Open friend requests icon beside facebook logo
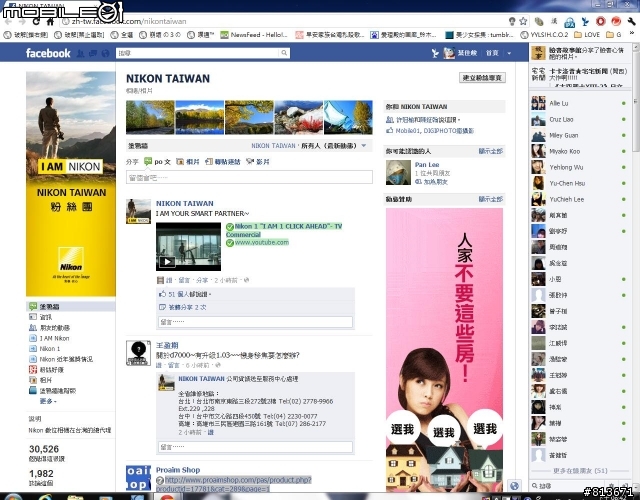 click(81, 53)
